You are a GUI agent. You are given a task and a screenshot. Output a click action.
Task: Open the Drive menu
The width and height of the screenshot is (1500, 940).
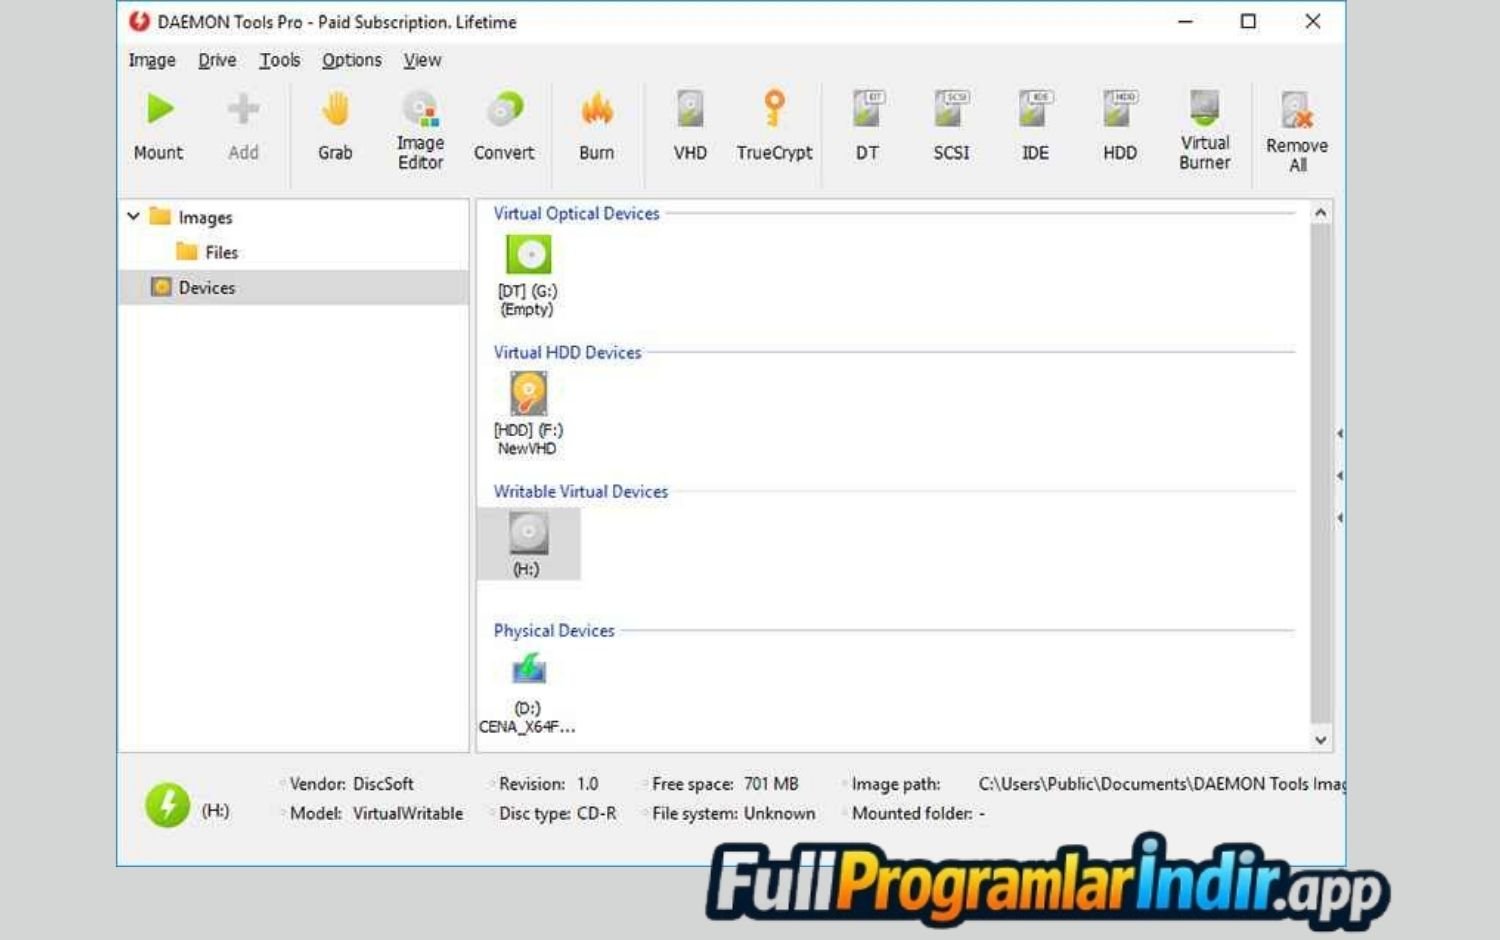217,60
